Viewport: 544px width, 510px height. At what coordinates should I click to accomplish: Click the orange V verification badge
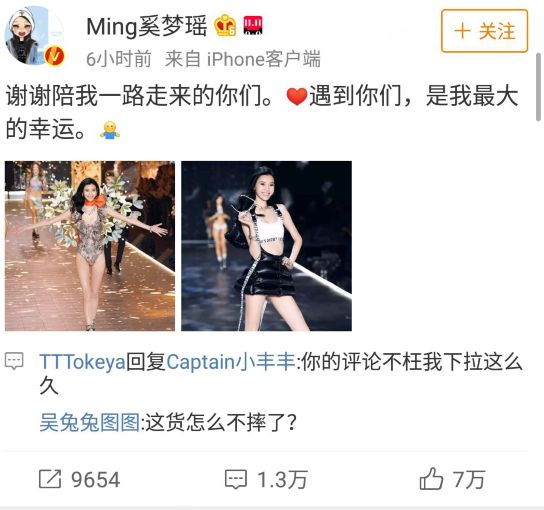[54, 56]
